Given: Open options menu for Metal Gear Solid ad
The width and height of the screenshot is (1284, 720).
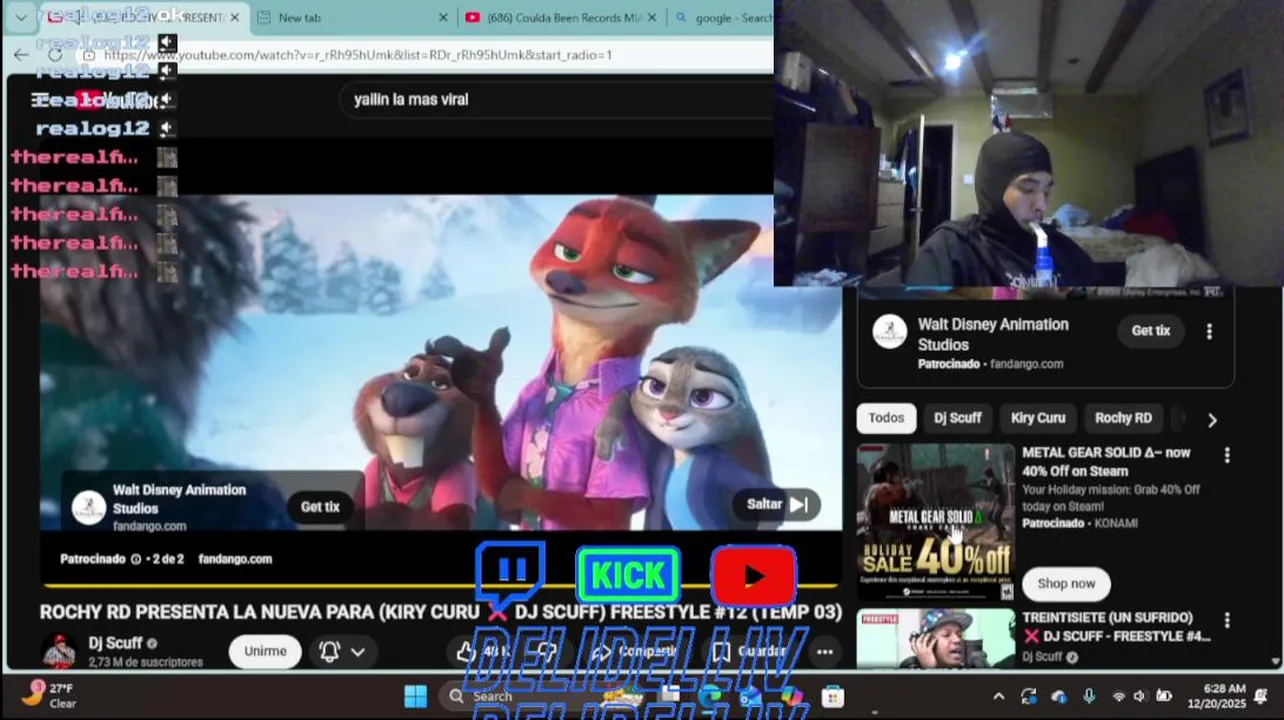Looking at the screenshot, I should pos(1227,455).
